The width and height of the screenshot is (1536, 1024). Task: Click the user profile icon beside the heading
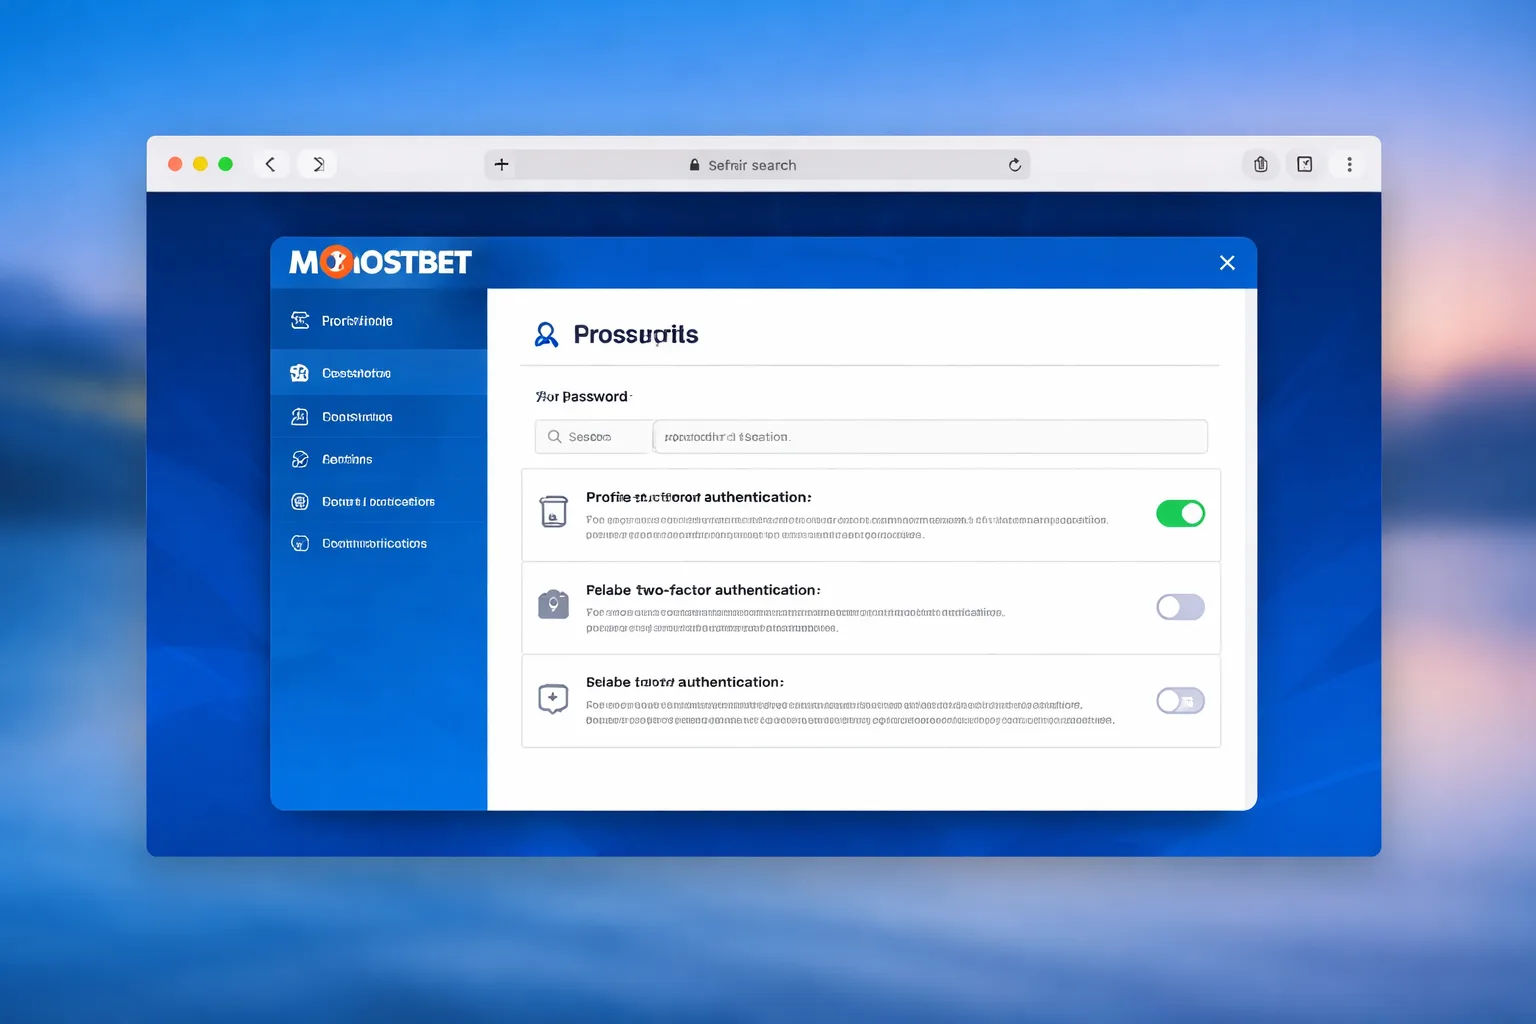click(x=546, y=334)
